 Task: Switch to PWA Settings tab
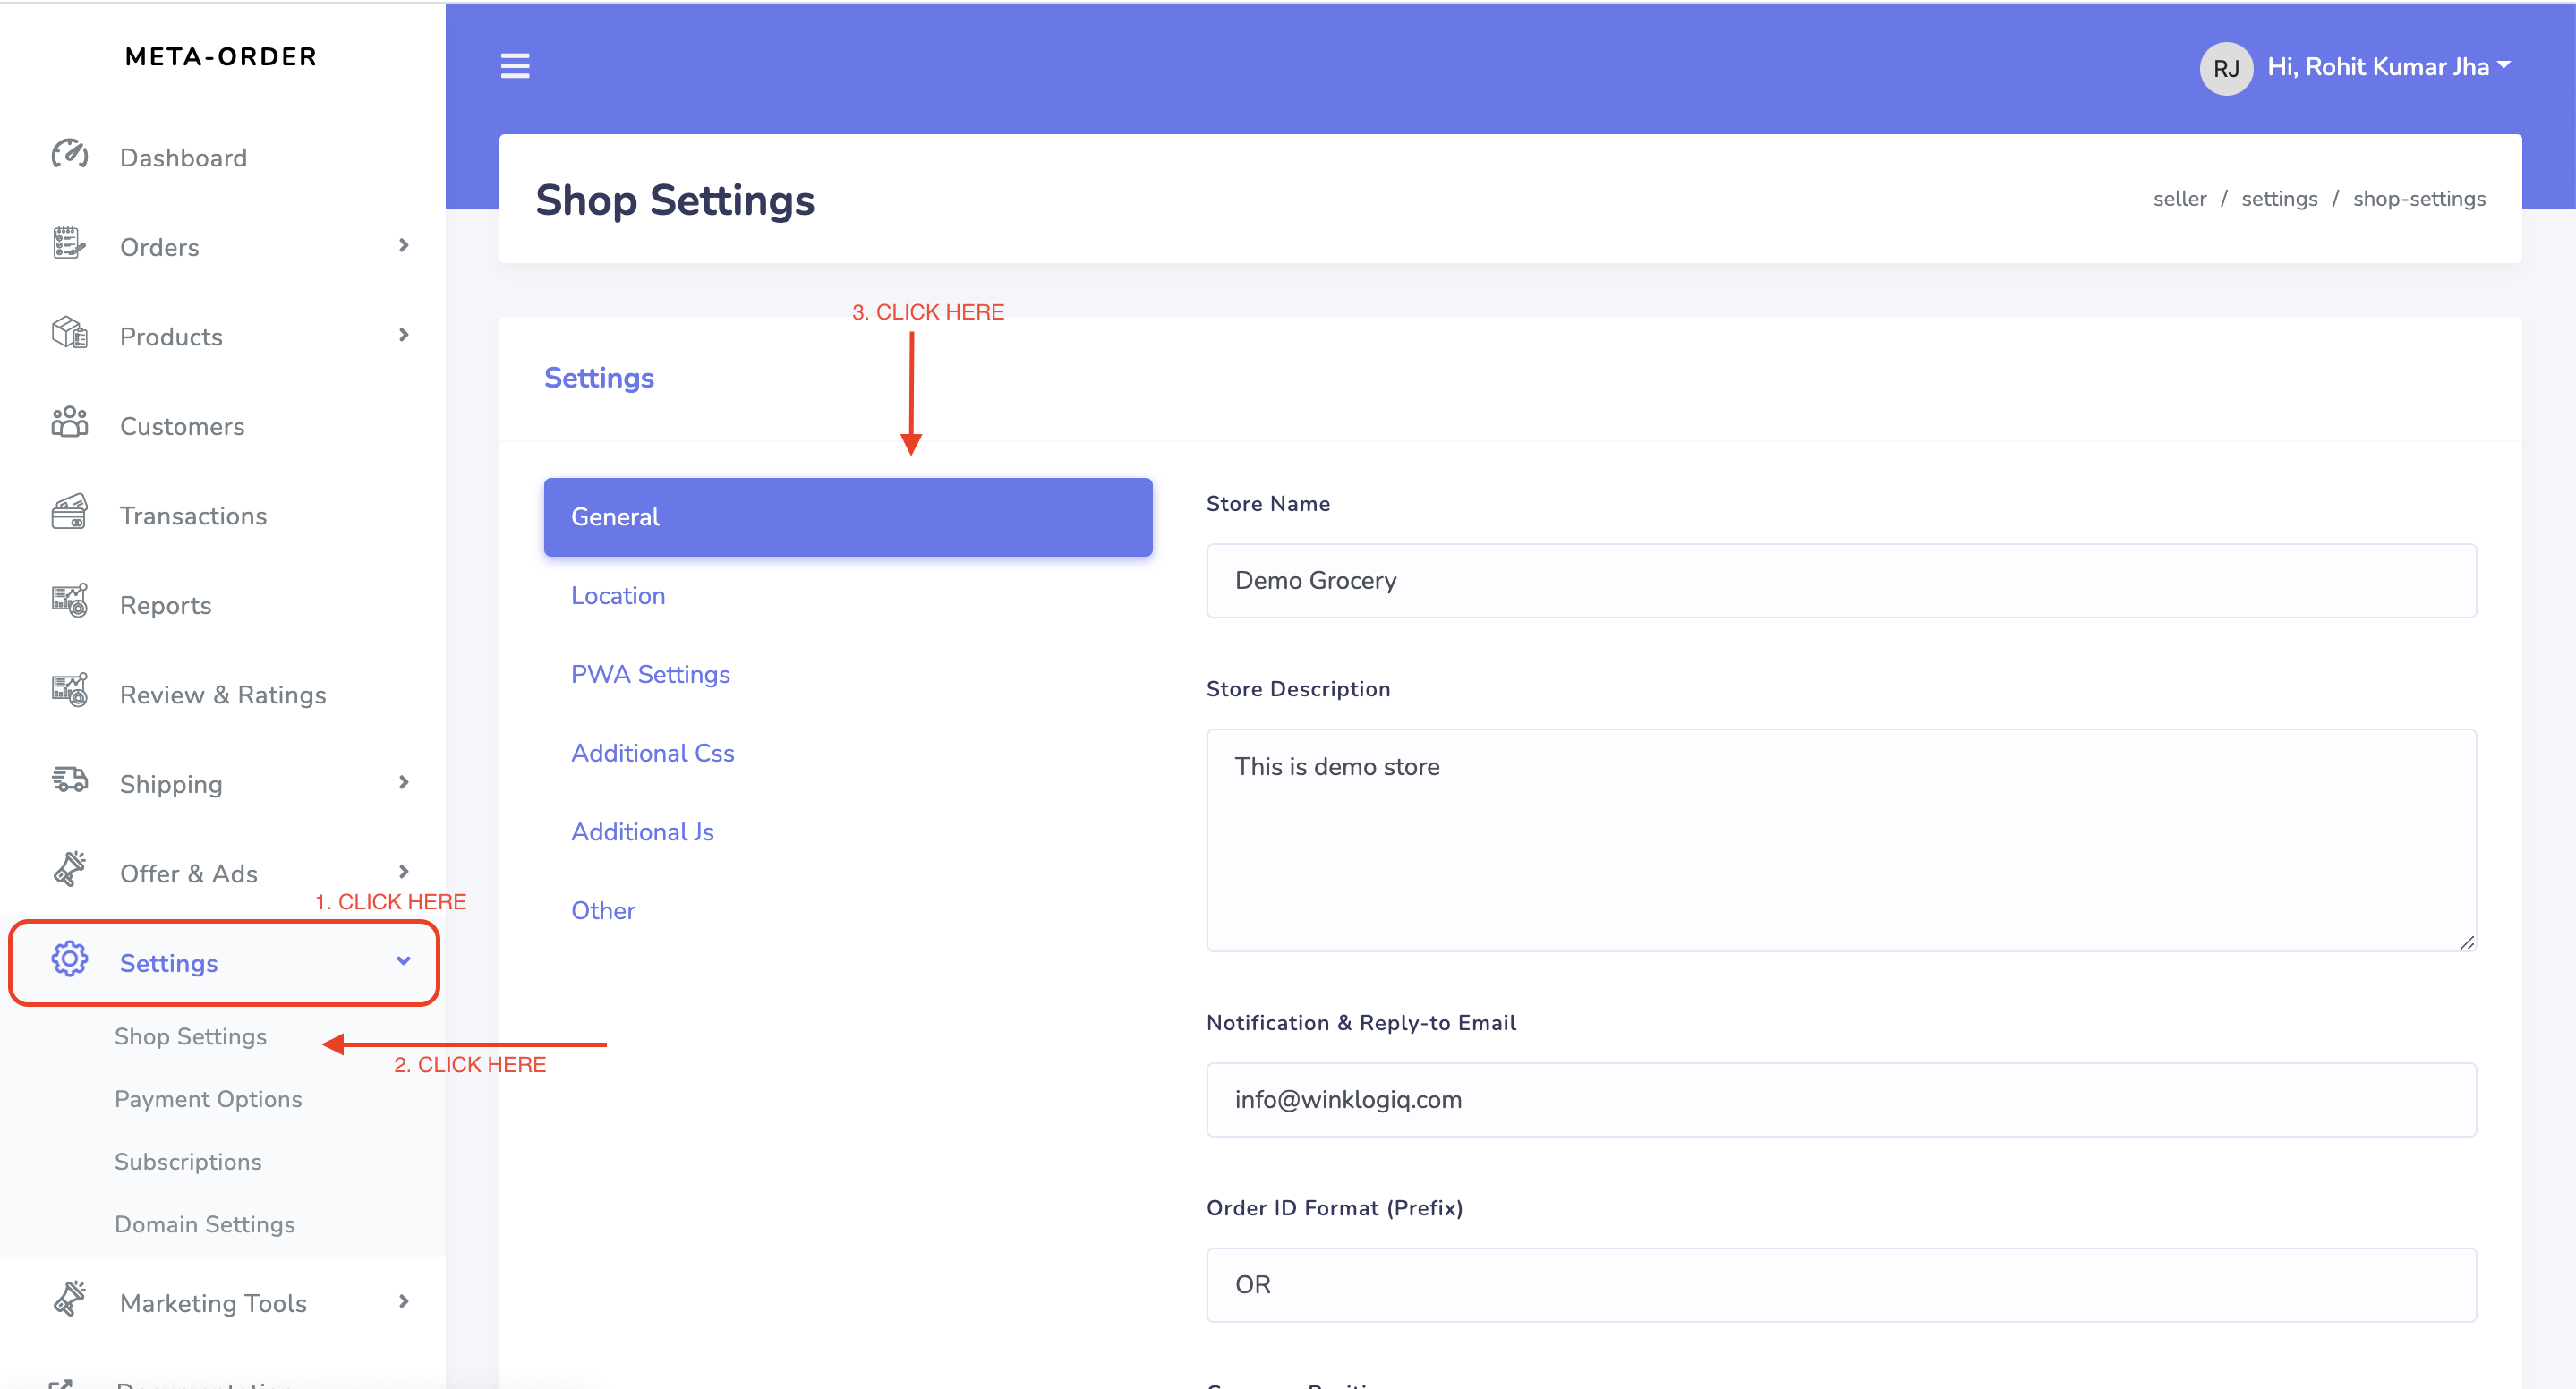(x=650, y=674)
